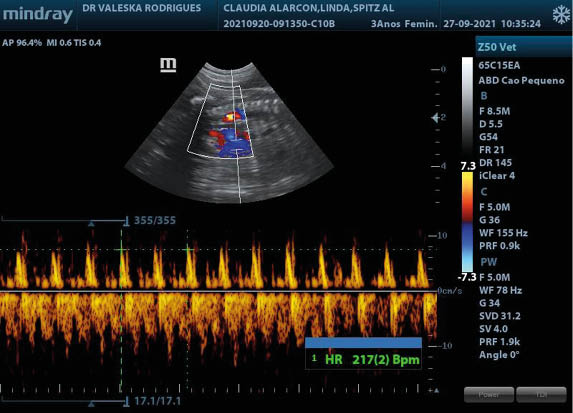The width and height of the screenshot is (573, 413).
Task: Select the probe orientation M marker
Action: tap(168, 65)
